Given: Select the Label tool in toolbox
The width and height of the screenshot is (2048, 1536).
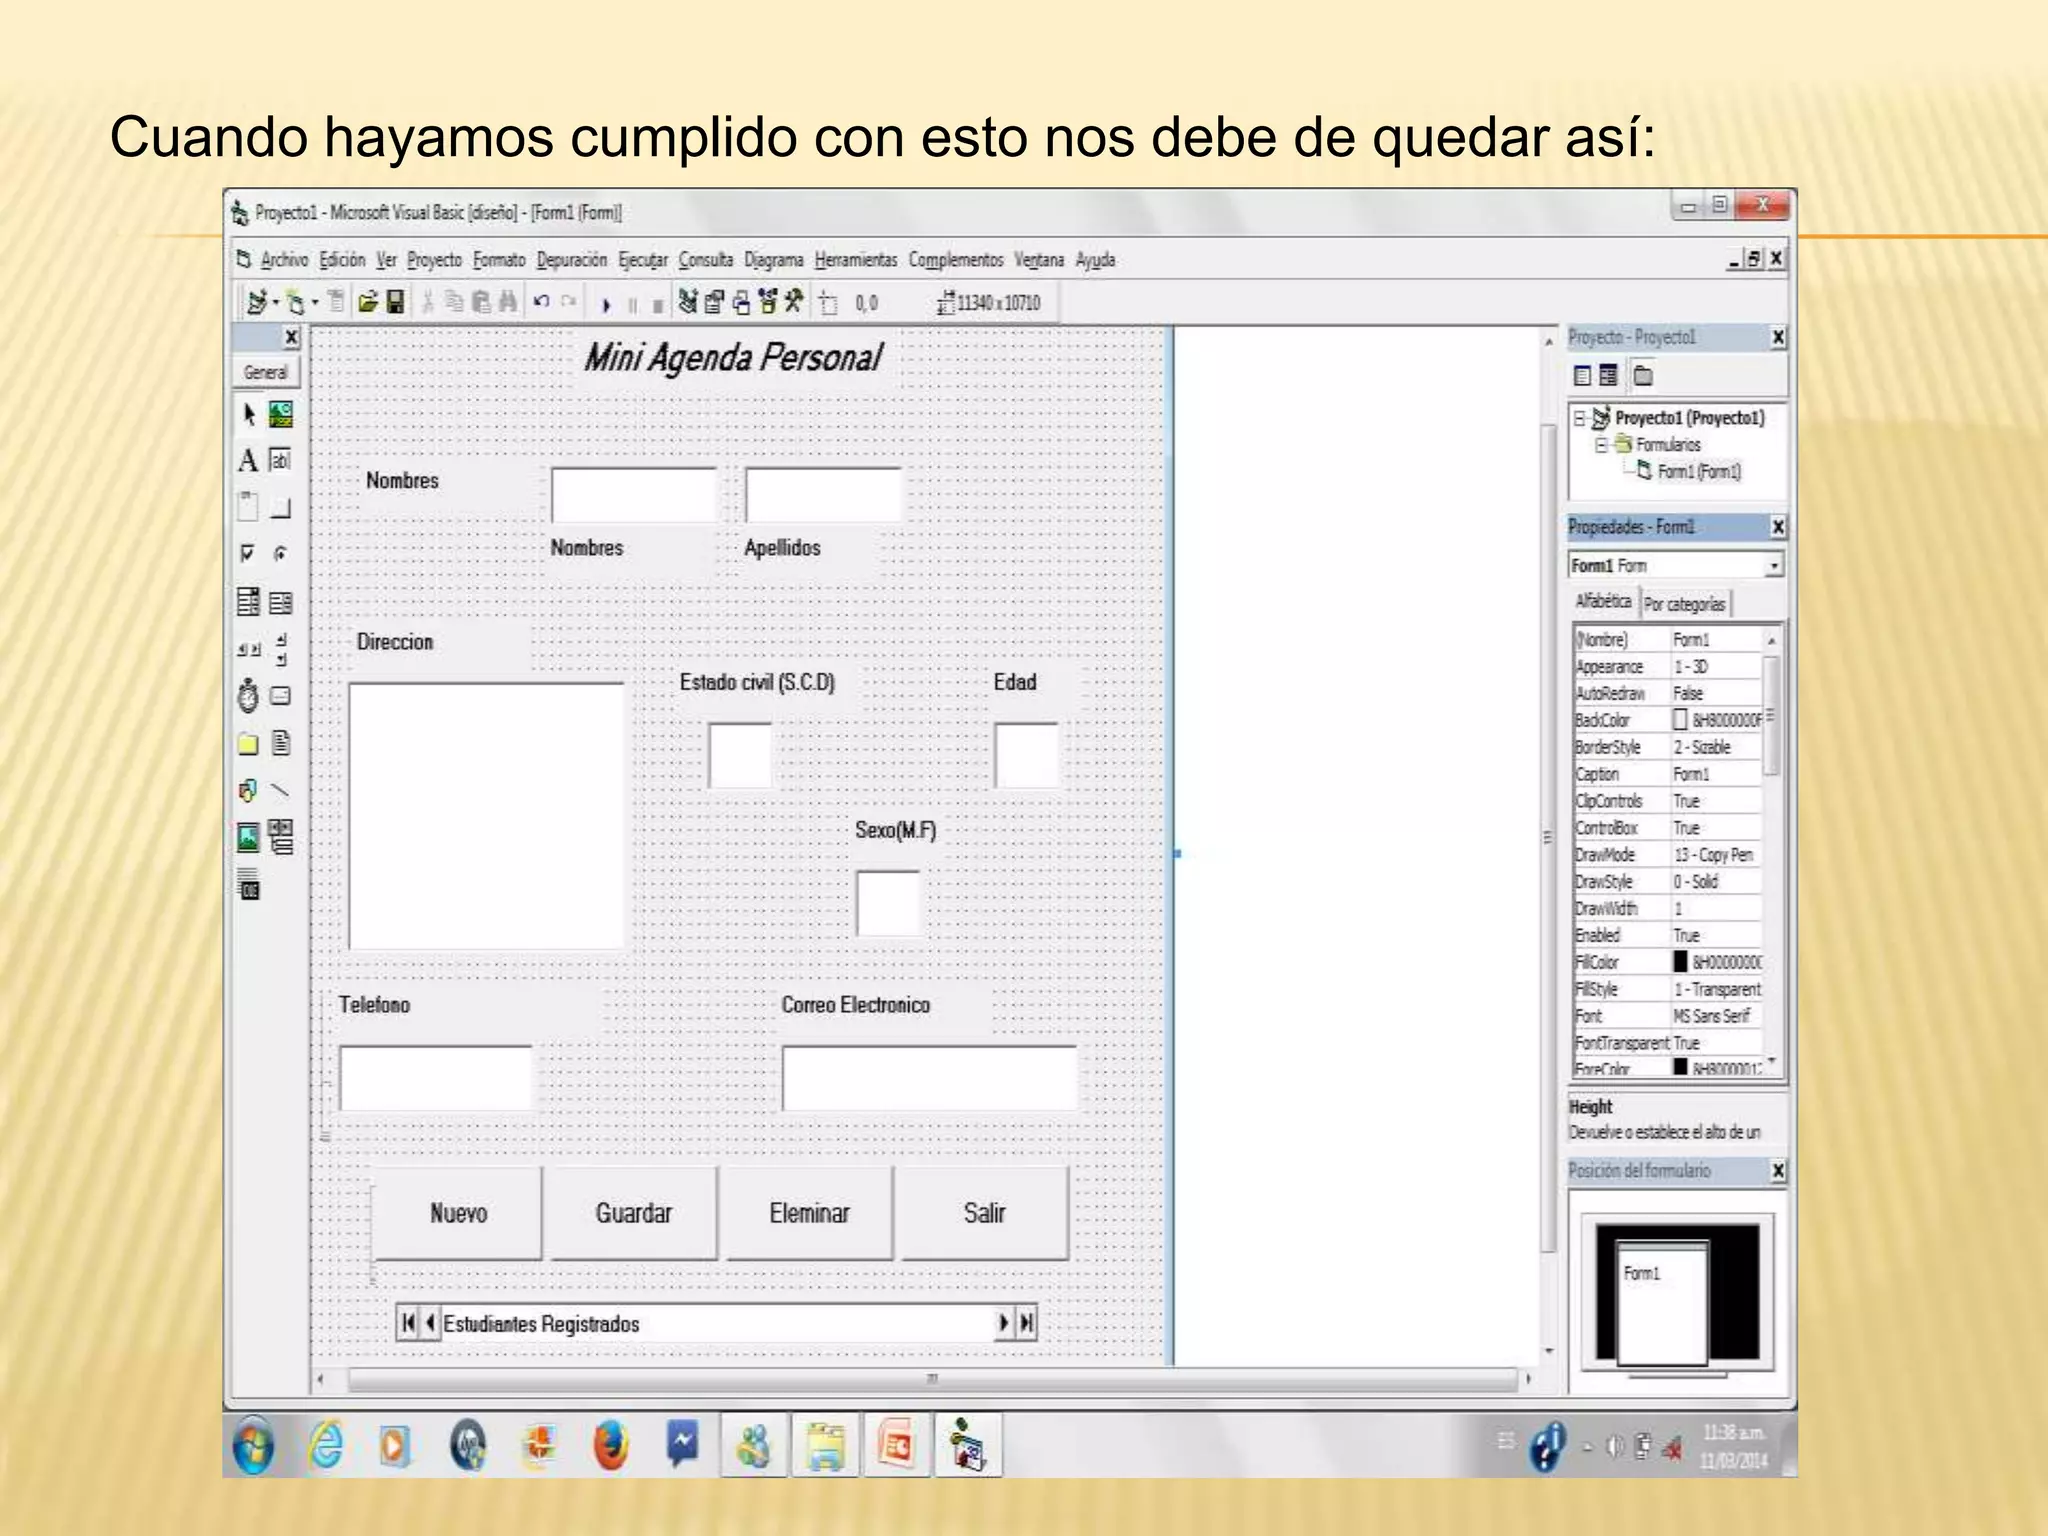Looking at the screenshot, I should [248, 461].
